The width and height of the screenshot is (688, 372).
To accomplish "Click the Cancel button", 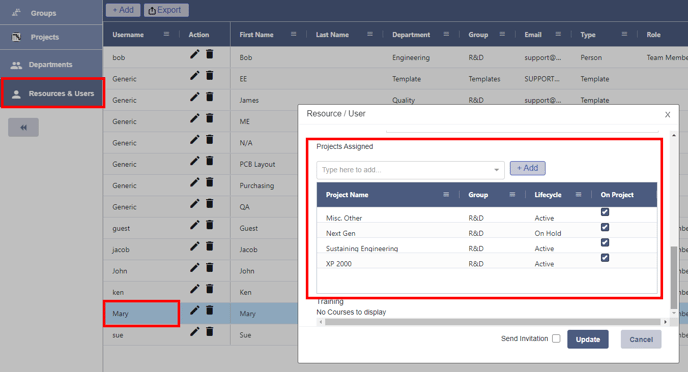I will 641,339.
